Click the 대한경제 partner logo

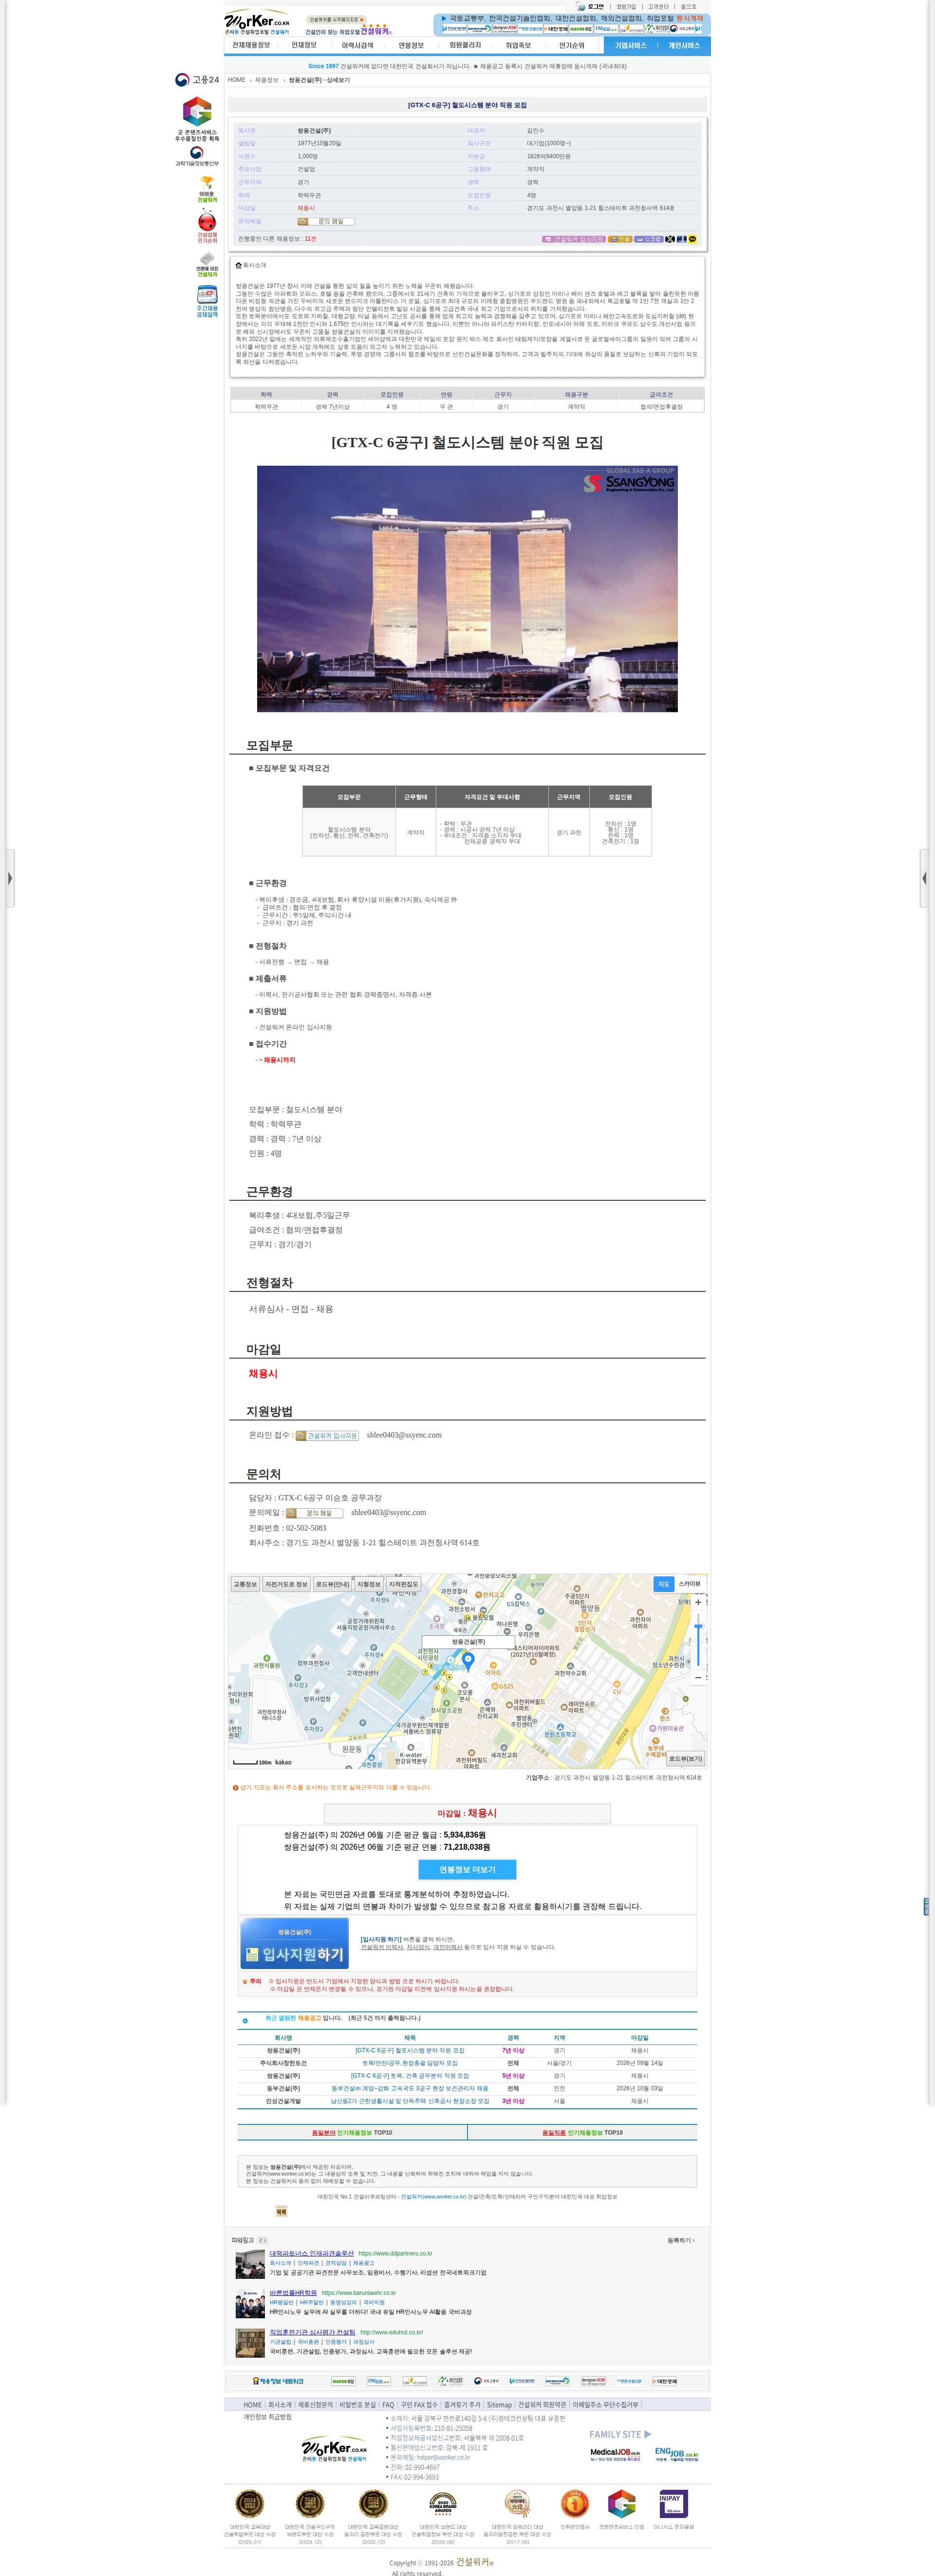665,2381
